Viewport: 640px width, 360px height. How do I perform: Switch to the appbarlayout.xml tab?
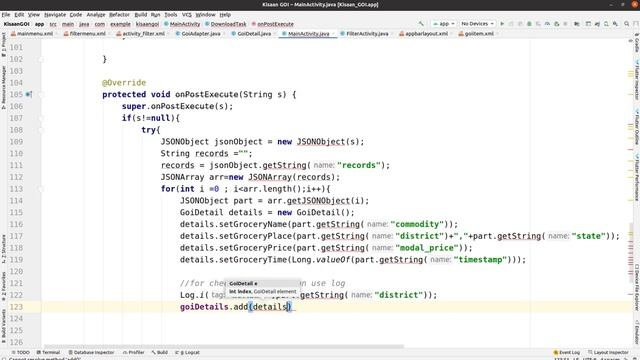click(x=424, y=34)
